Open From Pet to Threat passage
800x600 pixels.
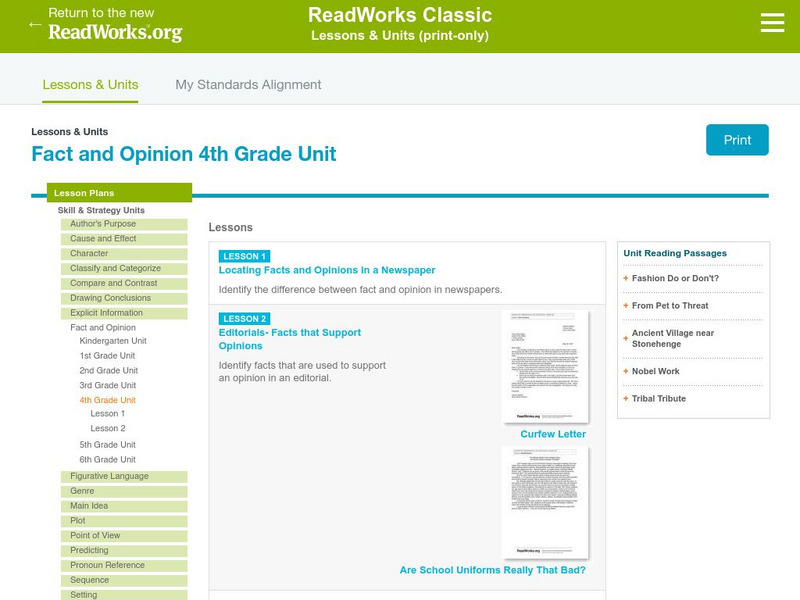[670, 306]
